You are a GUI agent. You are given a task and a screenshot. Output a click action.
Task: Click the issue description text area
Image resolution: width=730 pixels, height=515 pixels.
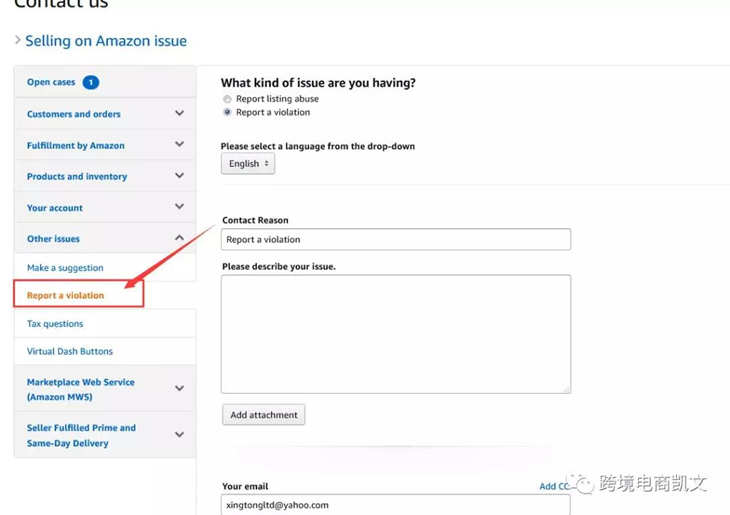click(396, 334)
